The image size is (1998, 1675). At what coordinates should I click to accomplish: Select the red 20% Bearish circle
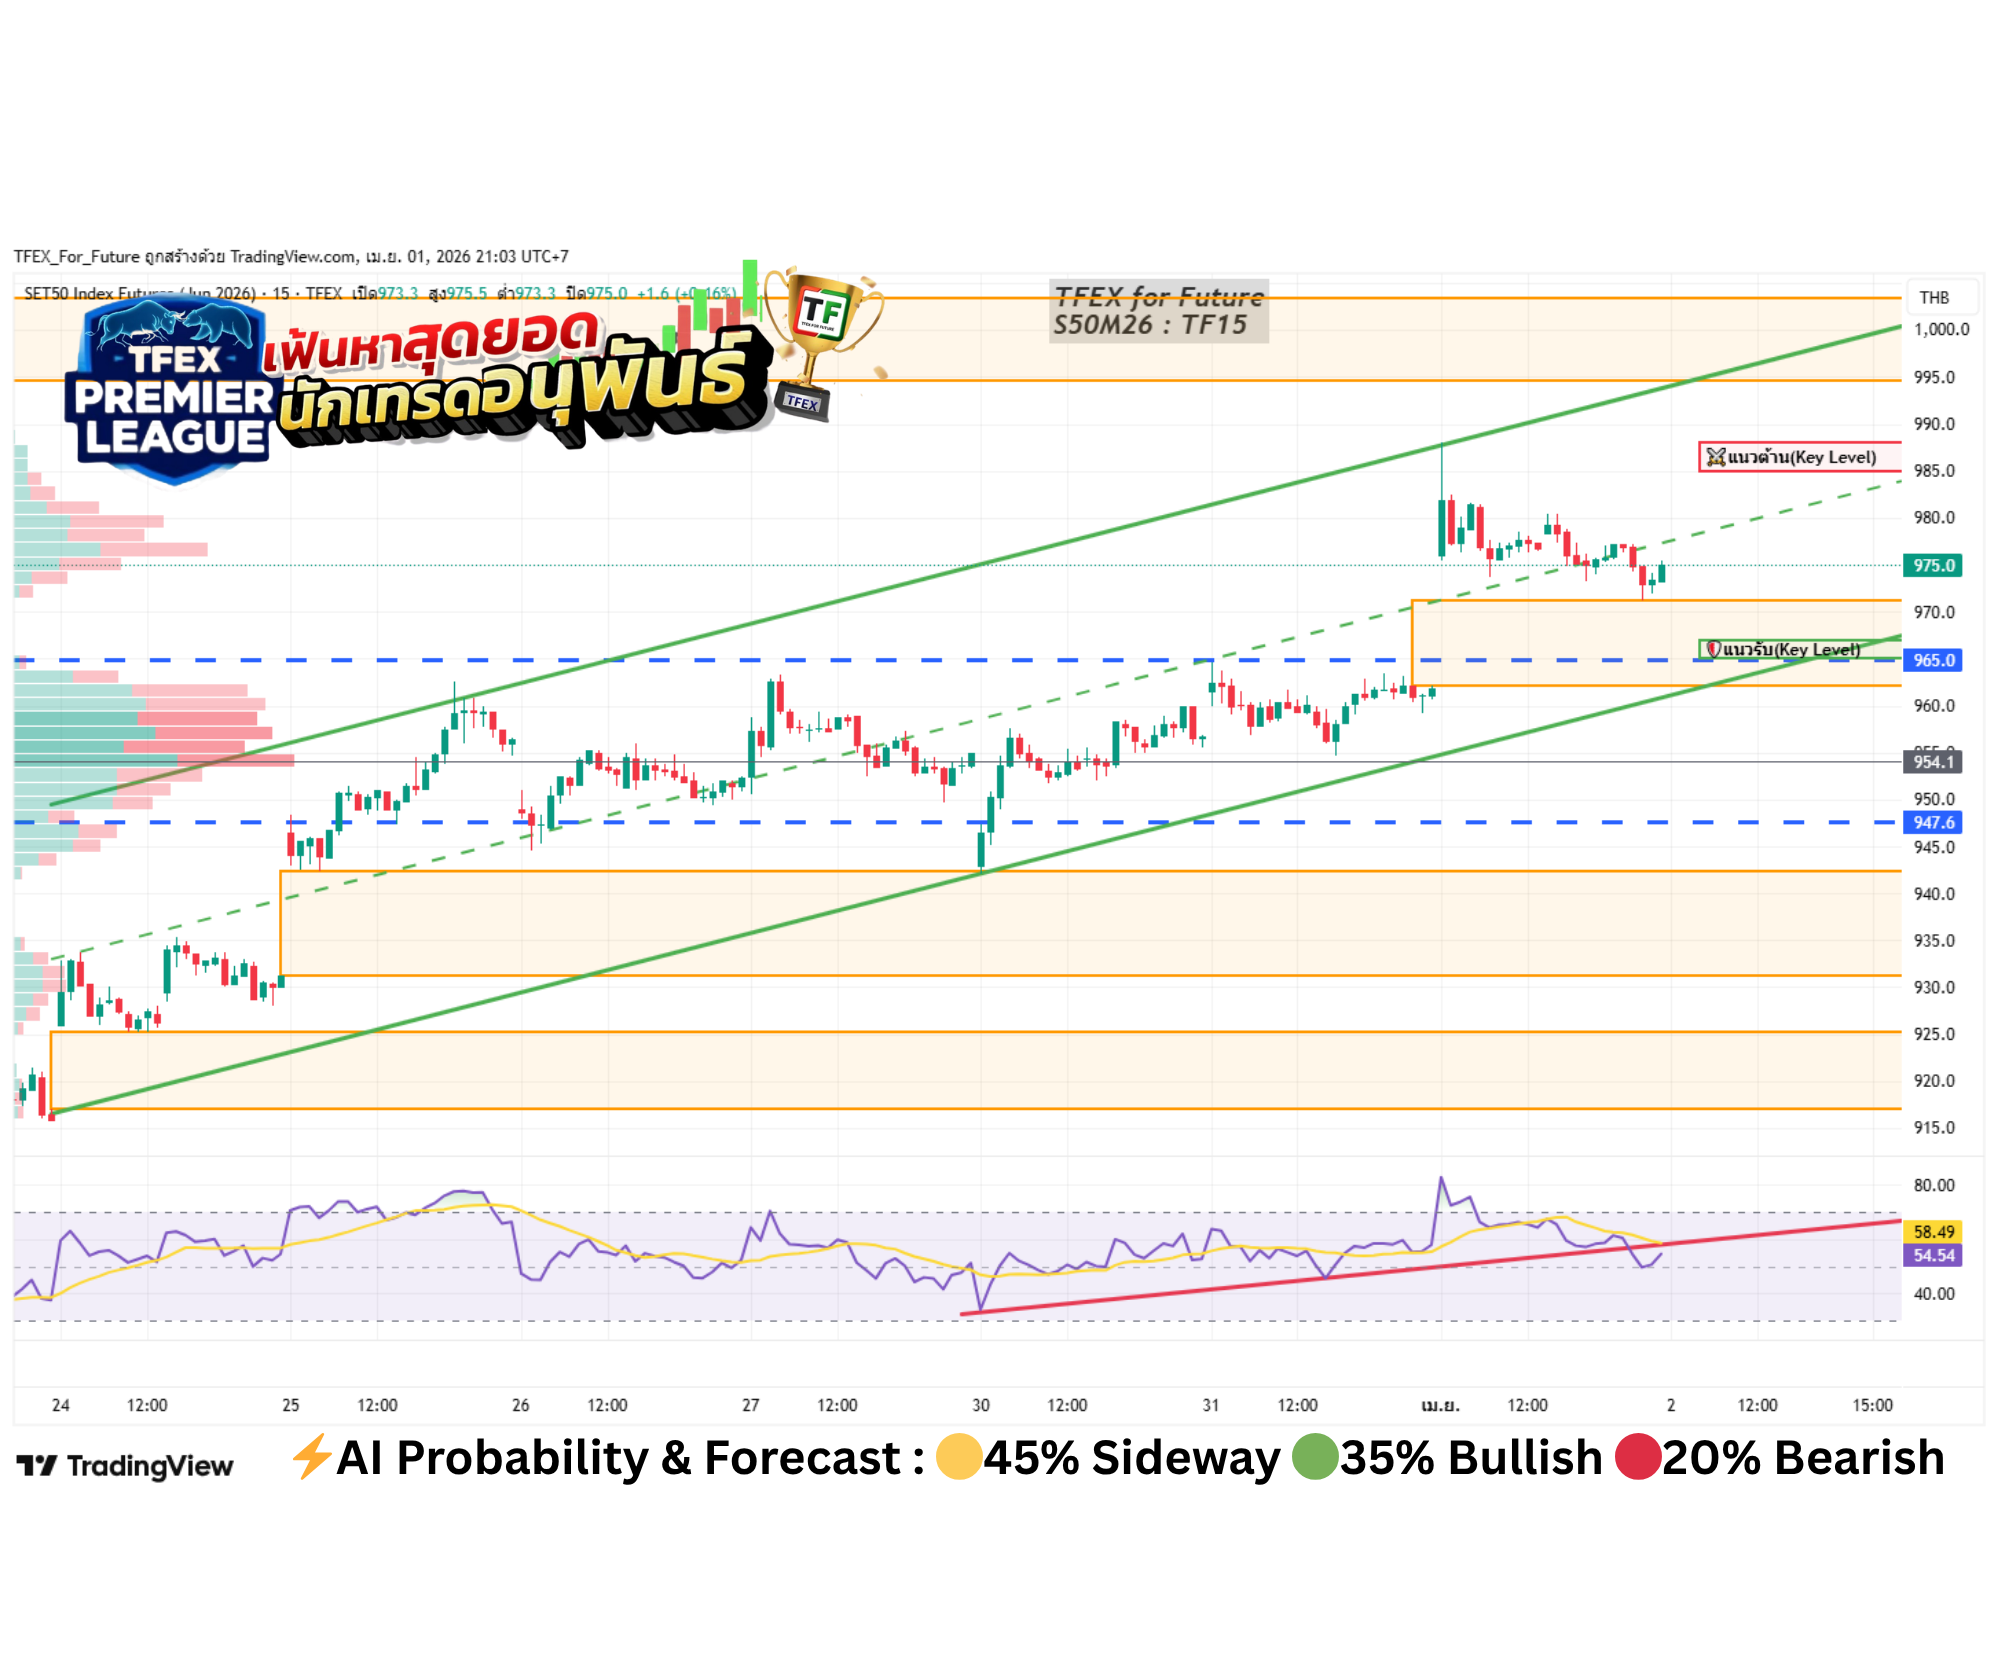click(1638, 1457)
